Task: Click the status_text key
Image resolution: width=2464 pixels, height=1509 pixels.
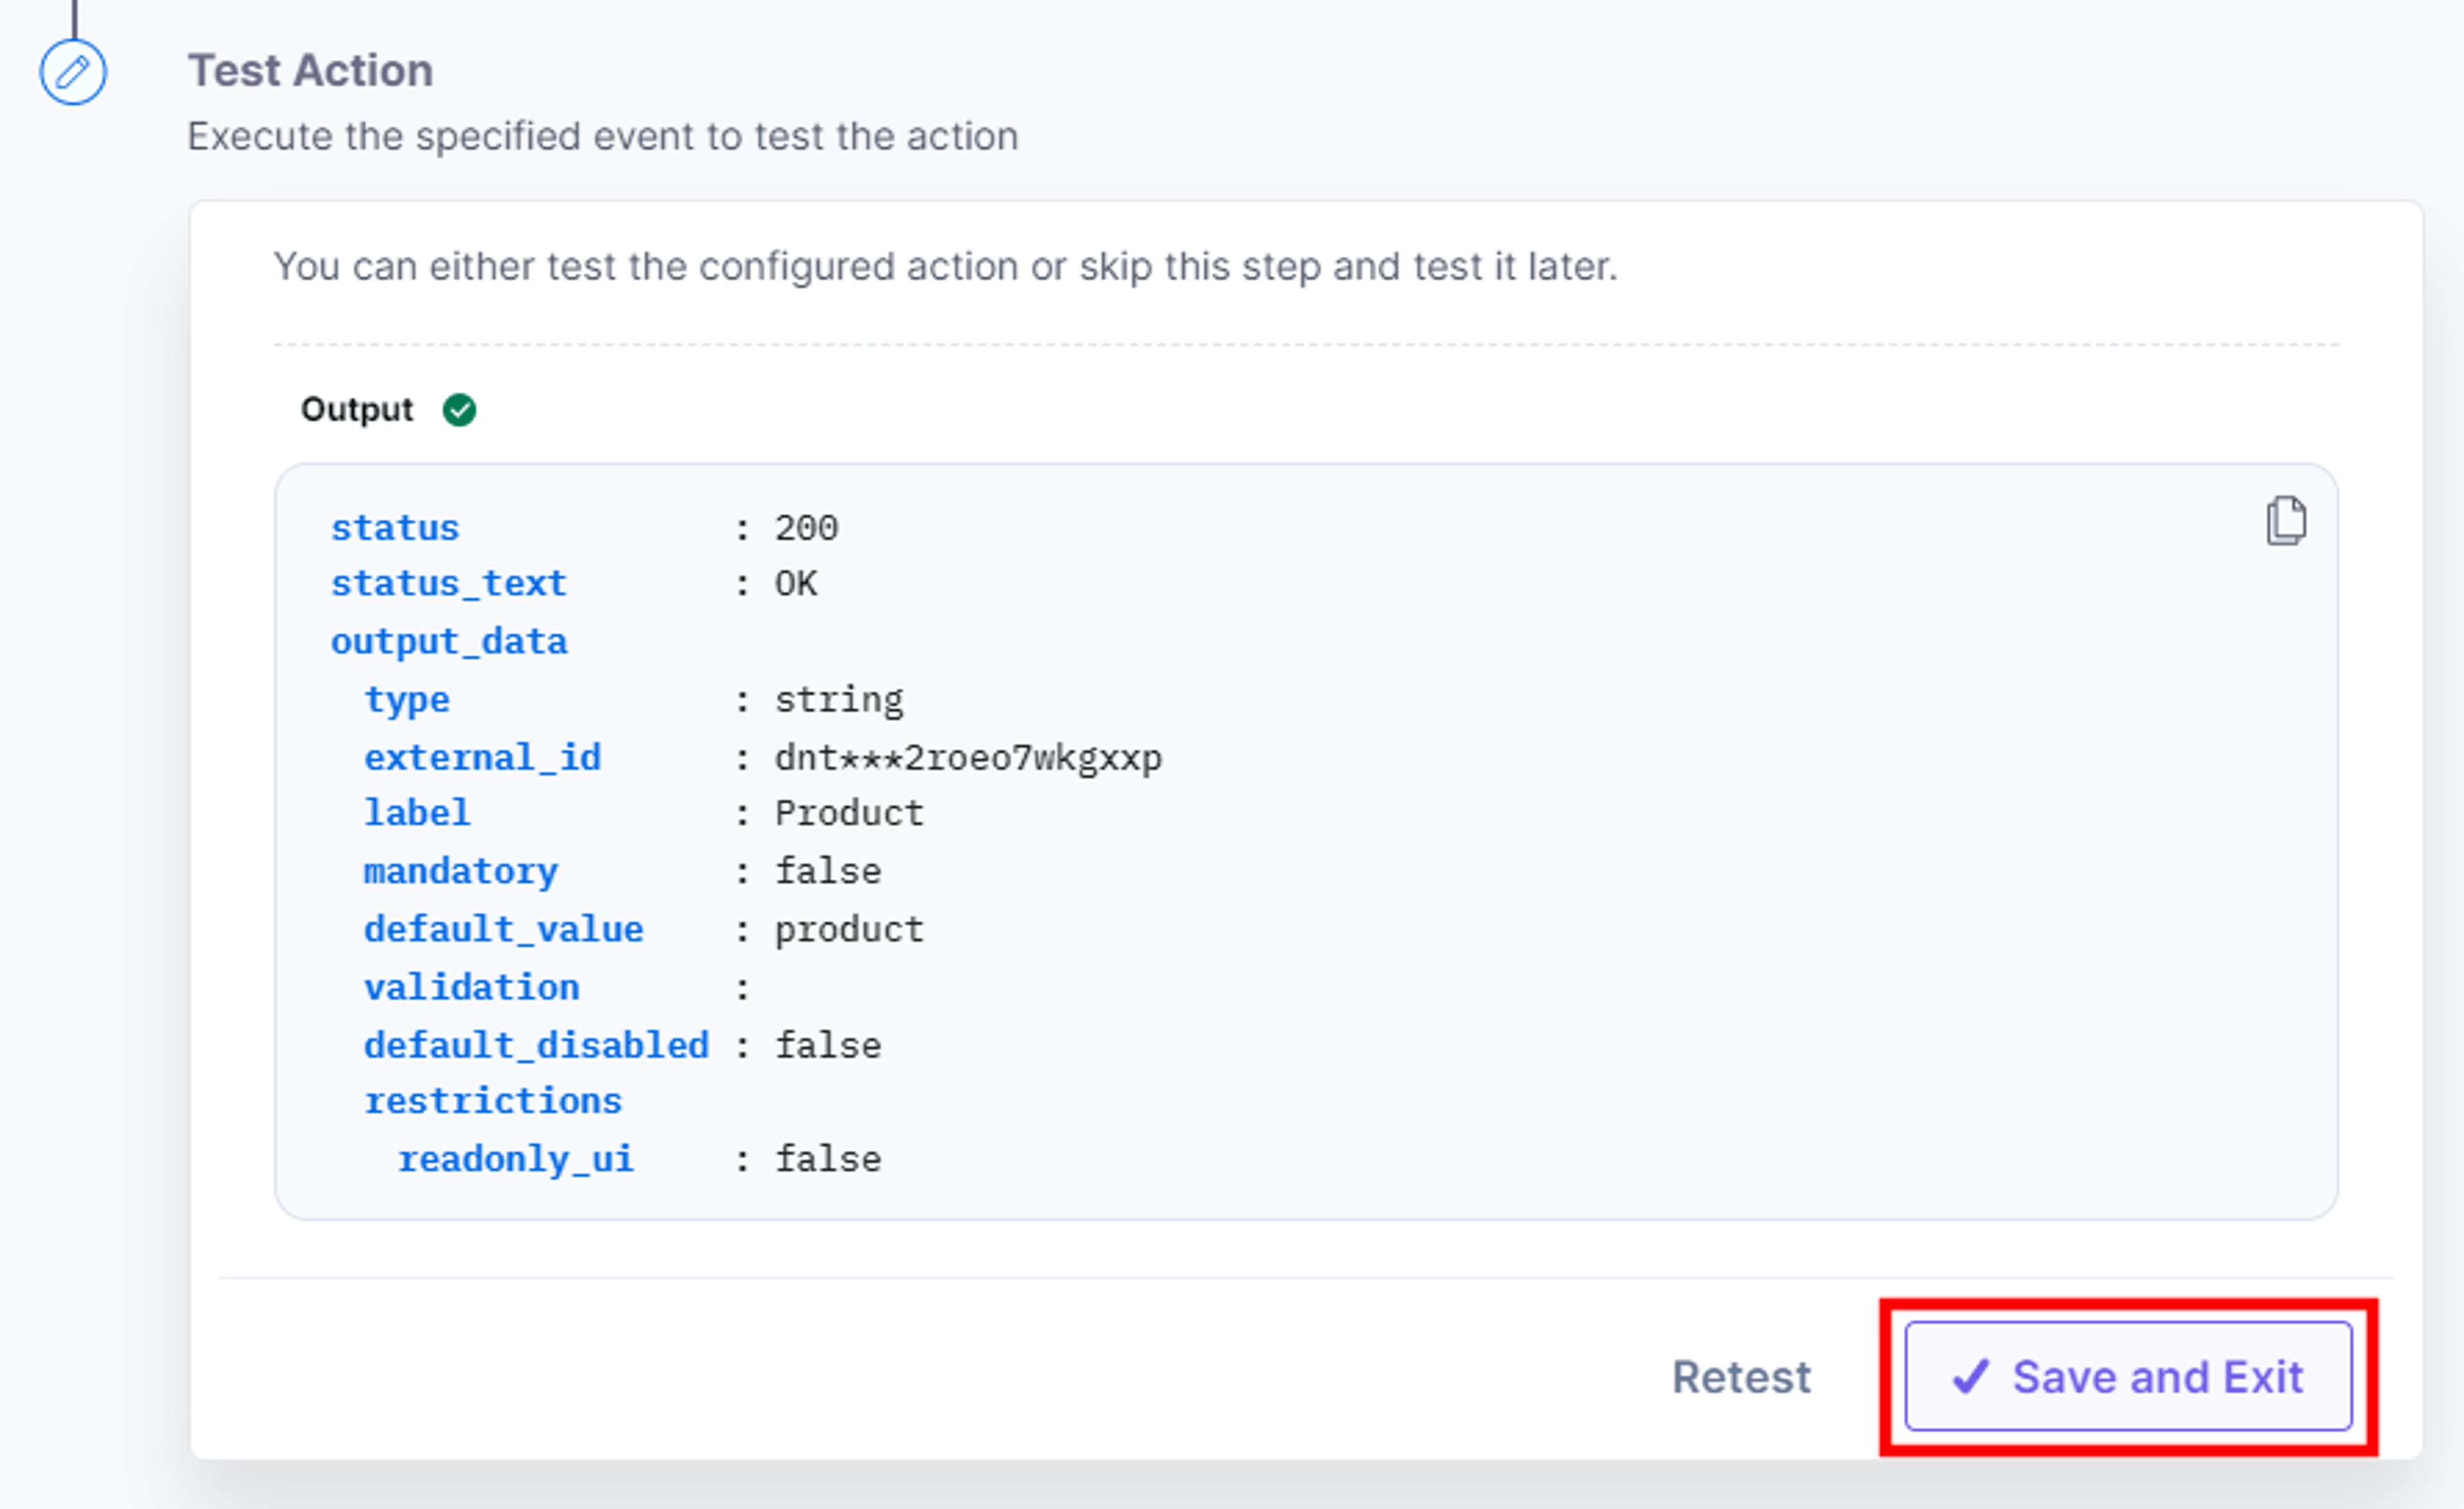Action: coord(449,583)
